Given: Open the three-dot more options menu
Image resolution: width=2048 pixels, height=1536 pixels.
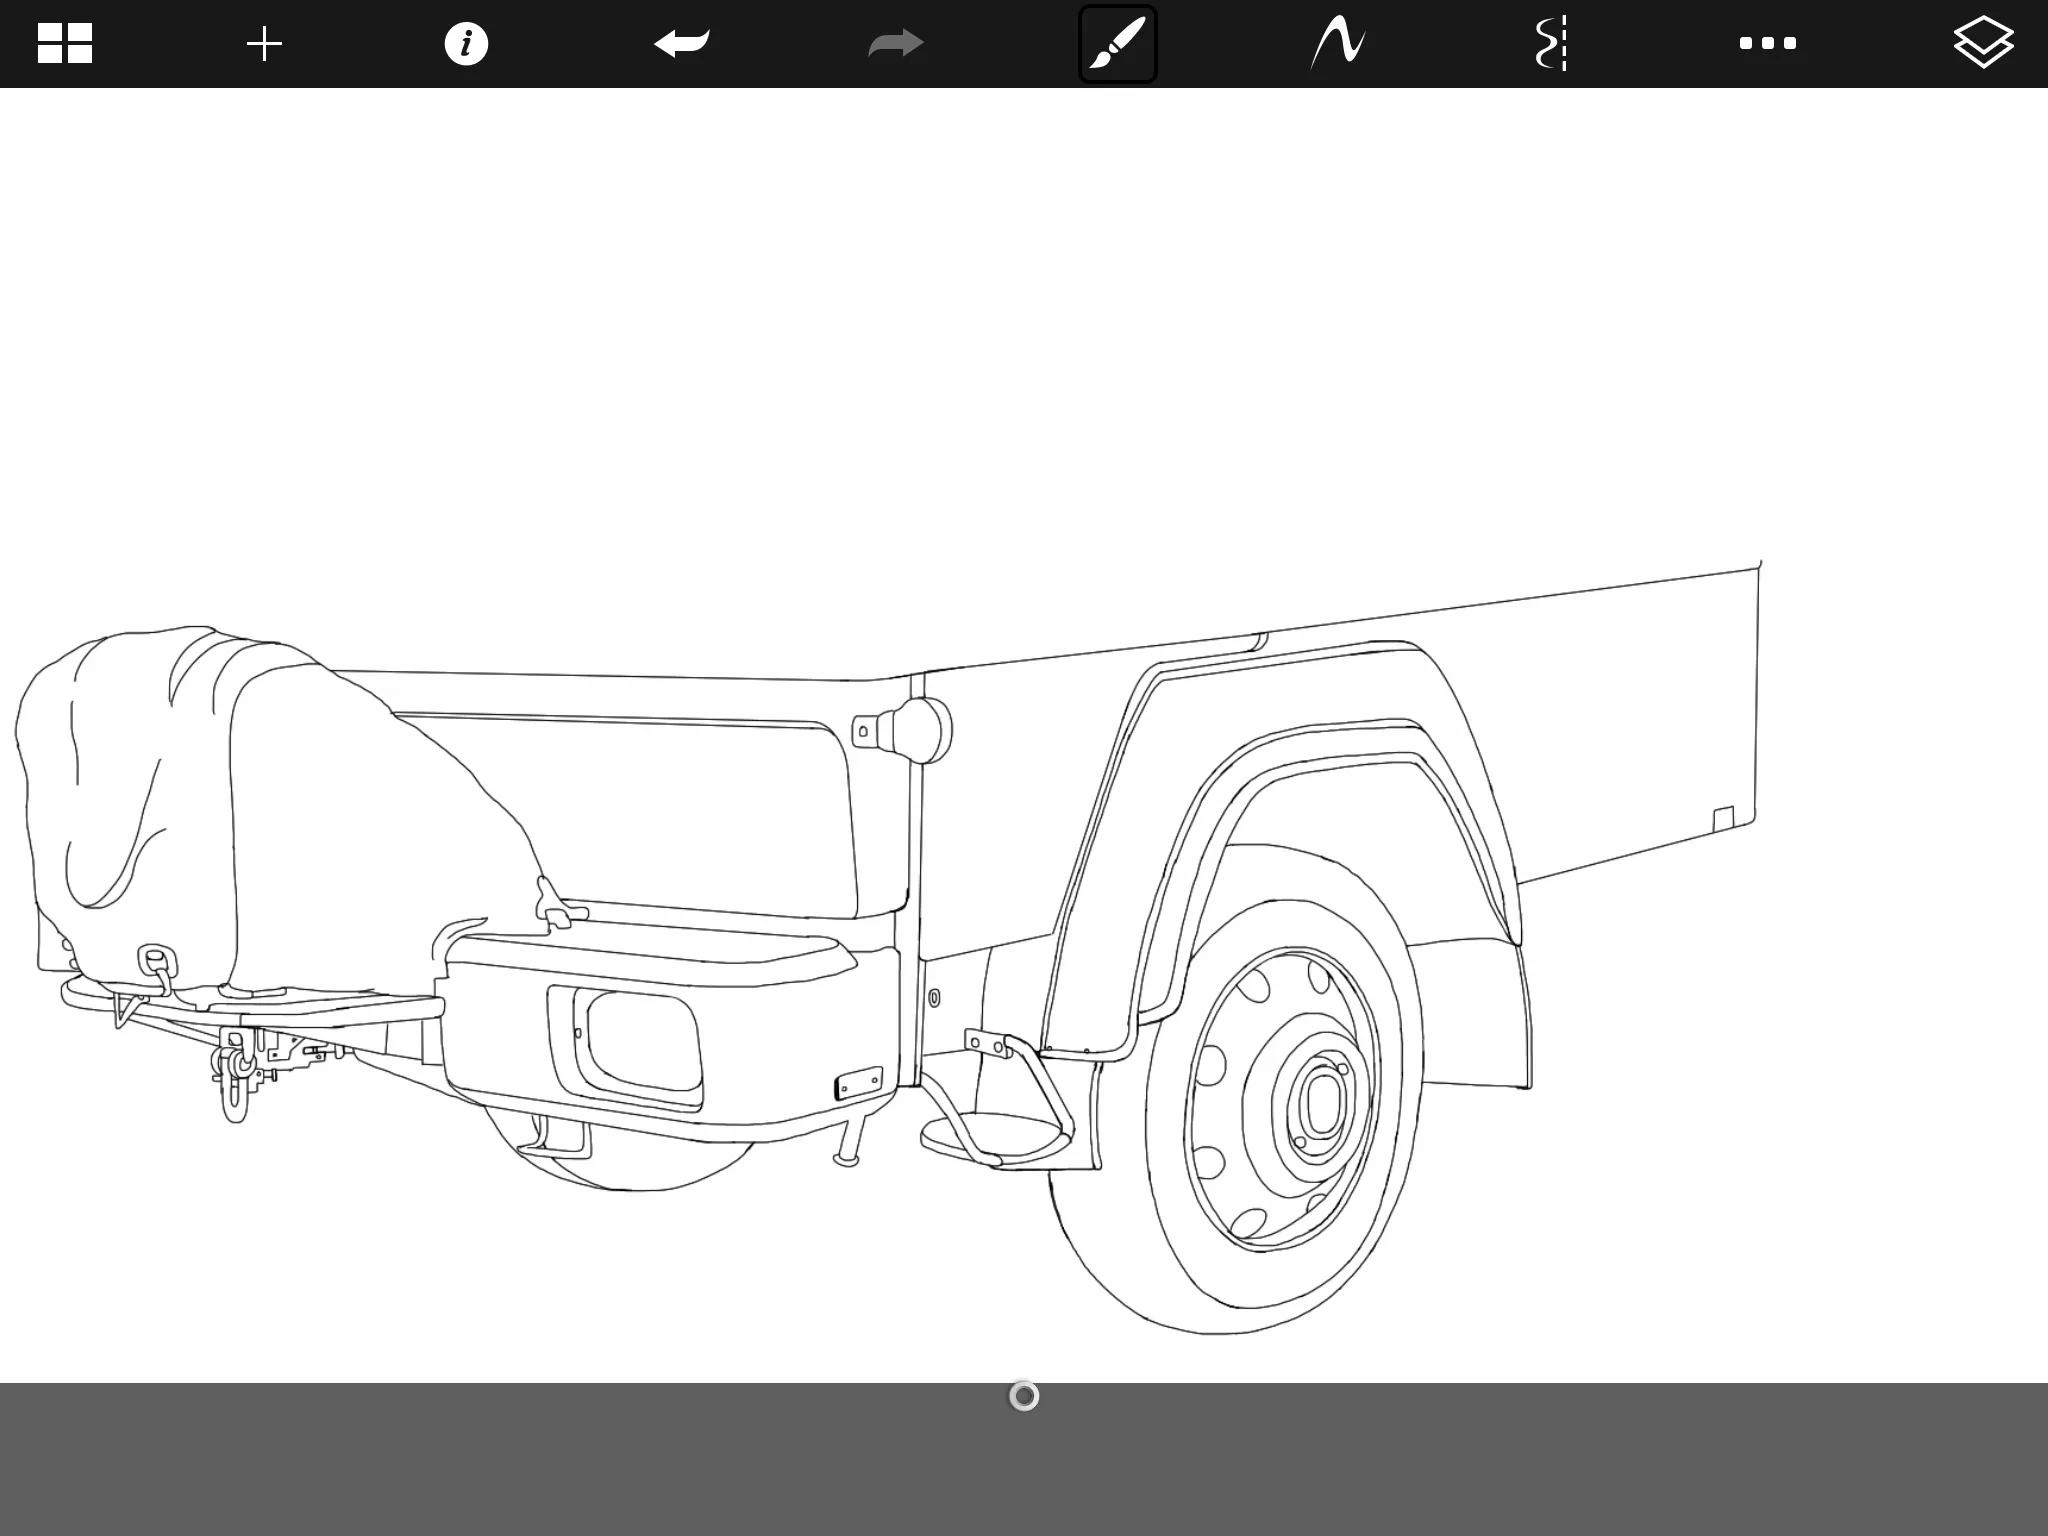Looking at the screenshot, I should [x=1767, y=44].
